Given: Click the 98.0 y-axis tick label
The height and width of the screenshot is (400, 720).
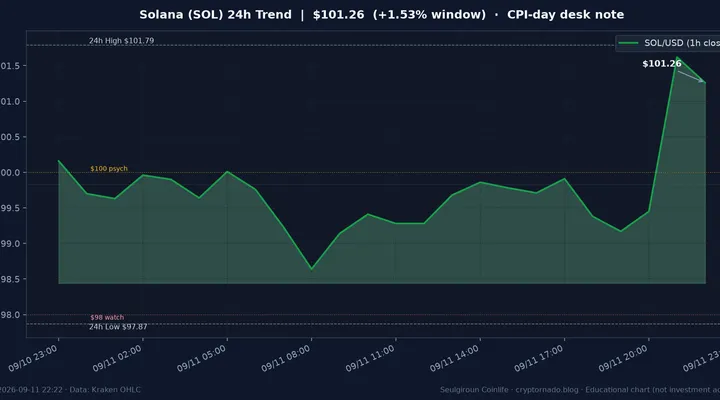Looking at the screenshot, I should click(x=10, y=315).
